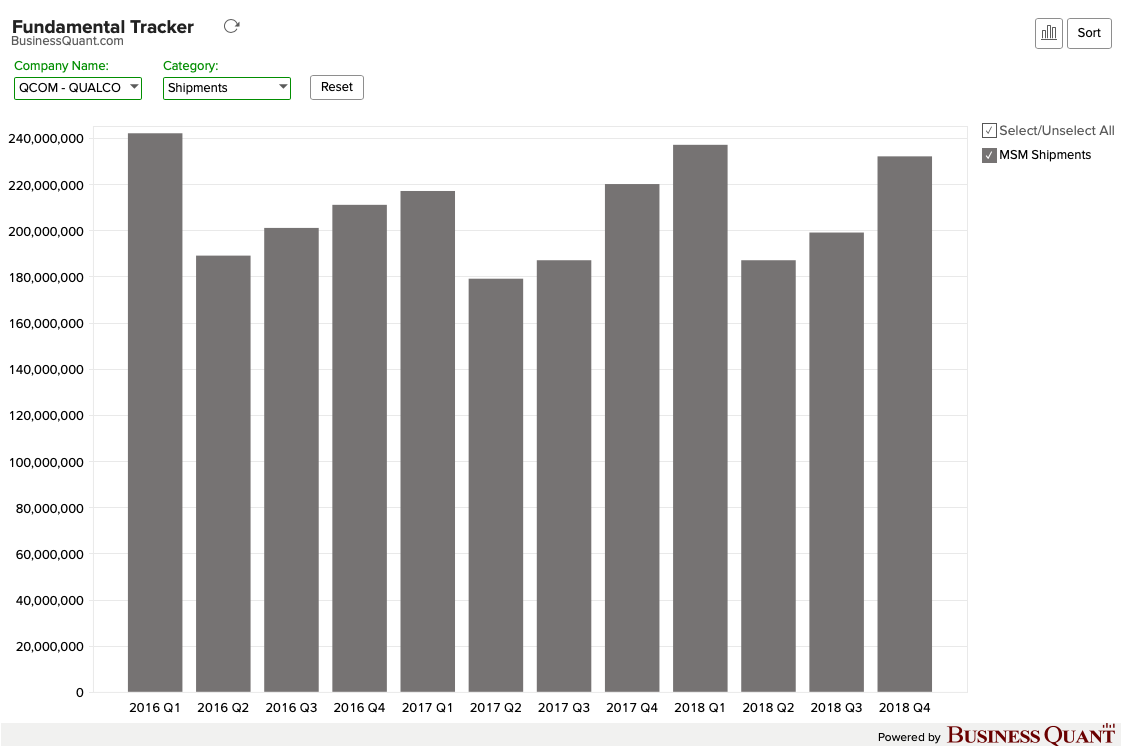Screen dimensions: 1123x747
Task: Select the 2017 Q2 bar
Action: [x=496, y=486]
